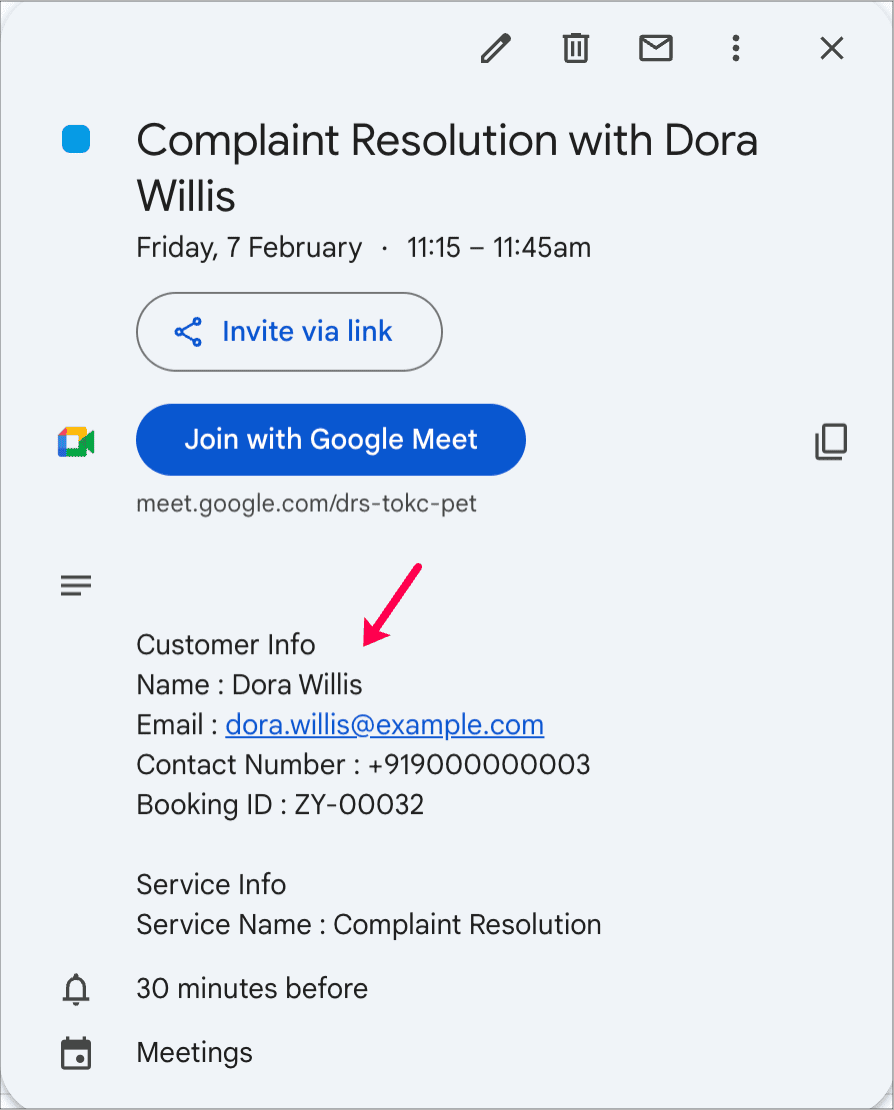Image resolution: width=894 pixels, height=1110 pixels.
Task: Open the three-dot options menu
Action: click(x=736, y=48)
